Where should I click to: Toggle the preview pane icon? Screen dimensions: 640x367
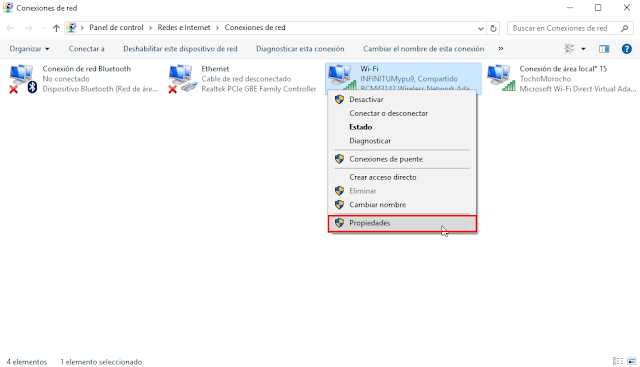[604, 49]
